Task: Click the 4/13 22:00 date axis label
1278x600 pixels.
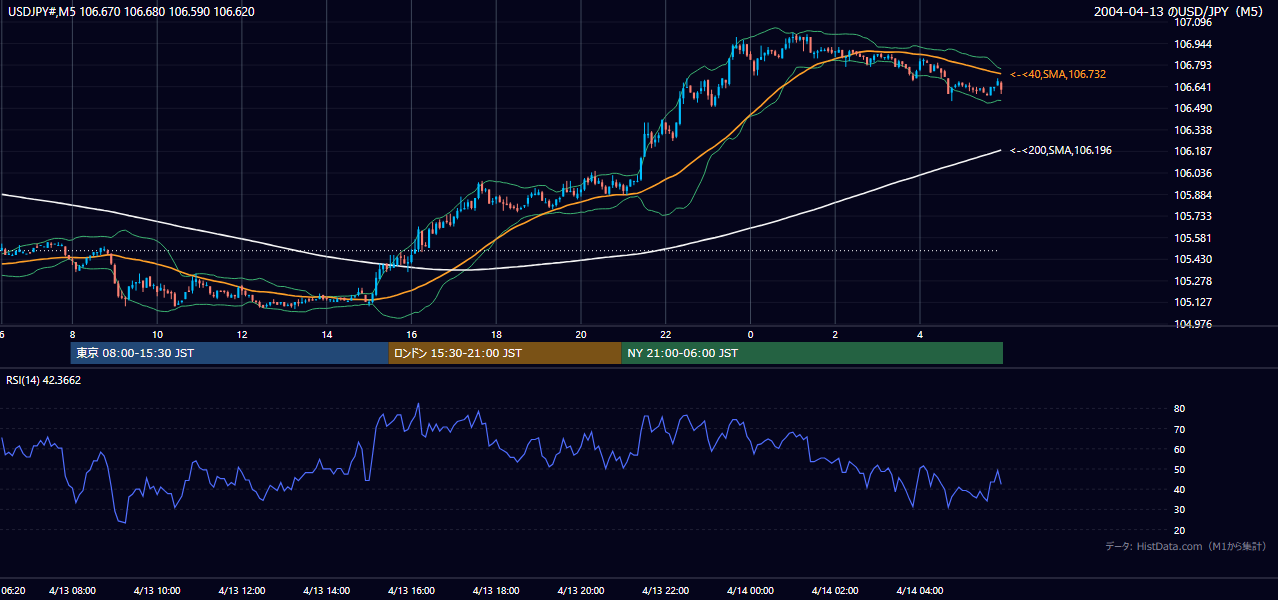Action: [666, 591]
